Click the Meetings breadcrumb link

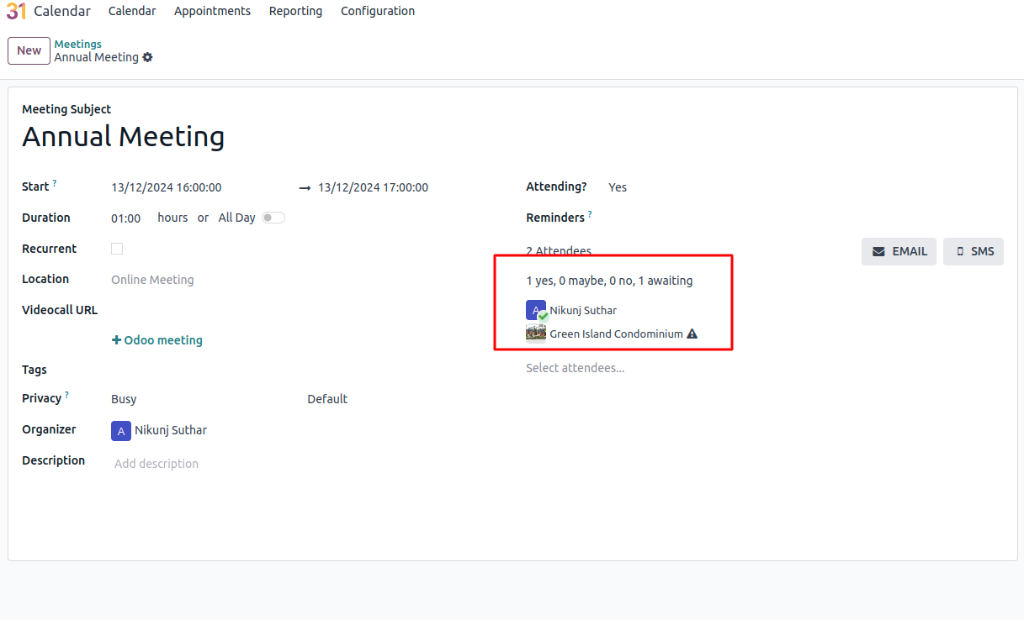[78, 44]
